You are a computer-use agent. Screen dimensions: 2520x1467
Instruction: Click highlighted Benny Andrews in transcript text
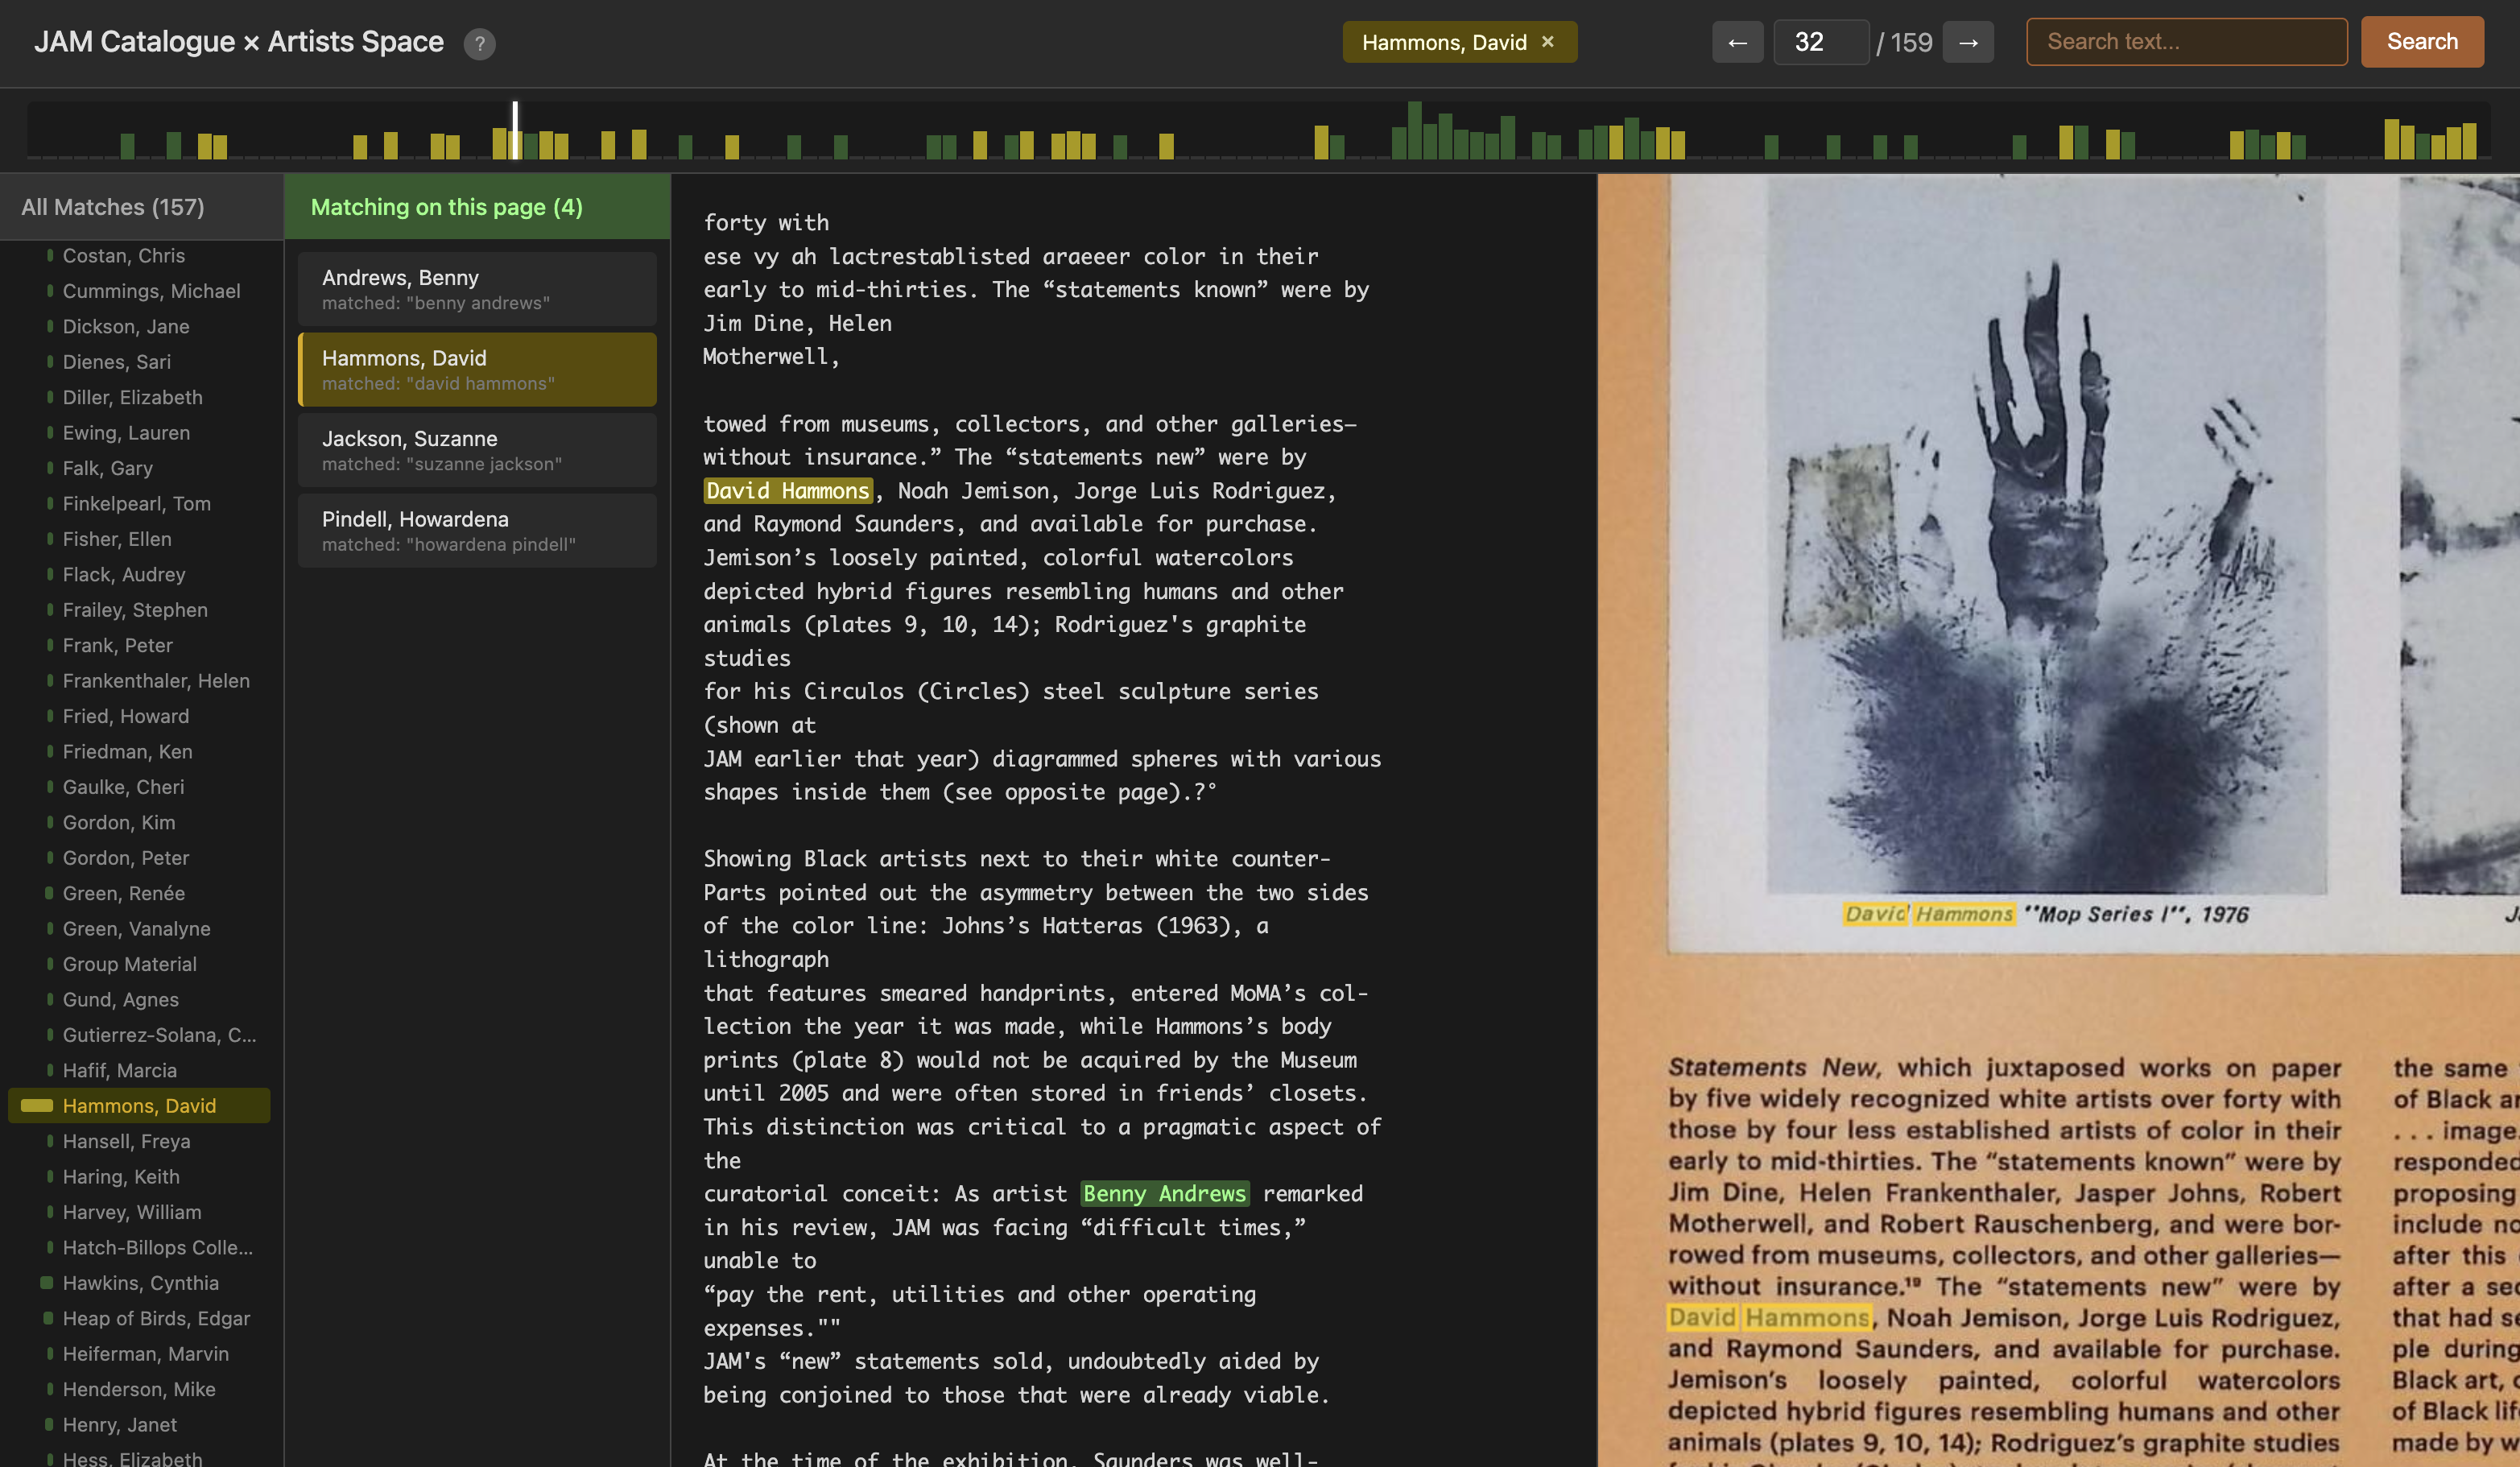click(x=1164, y=1193)
